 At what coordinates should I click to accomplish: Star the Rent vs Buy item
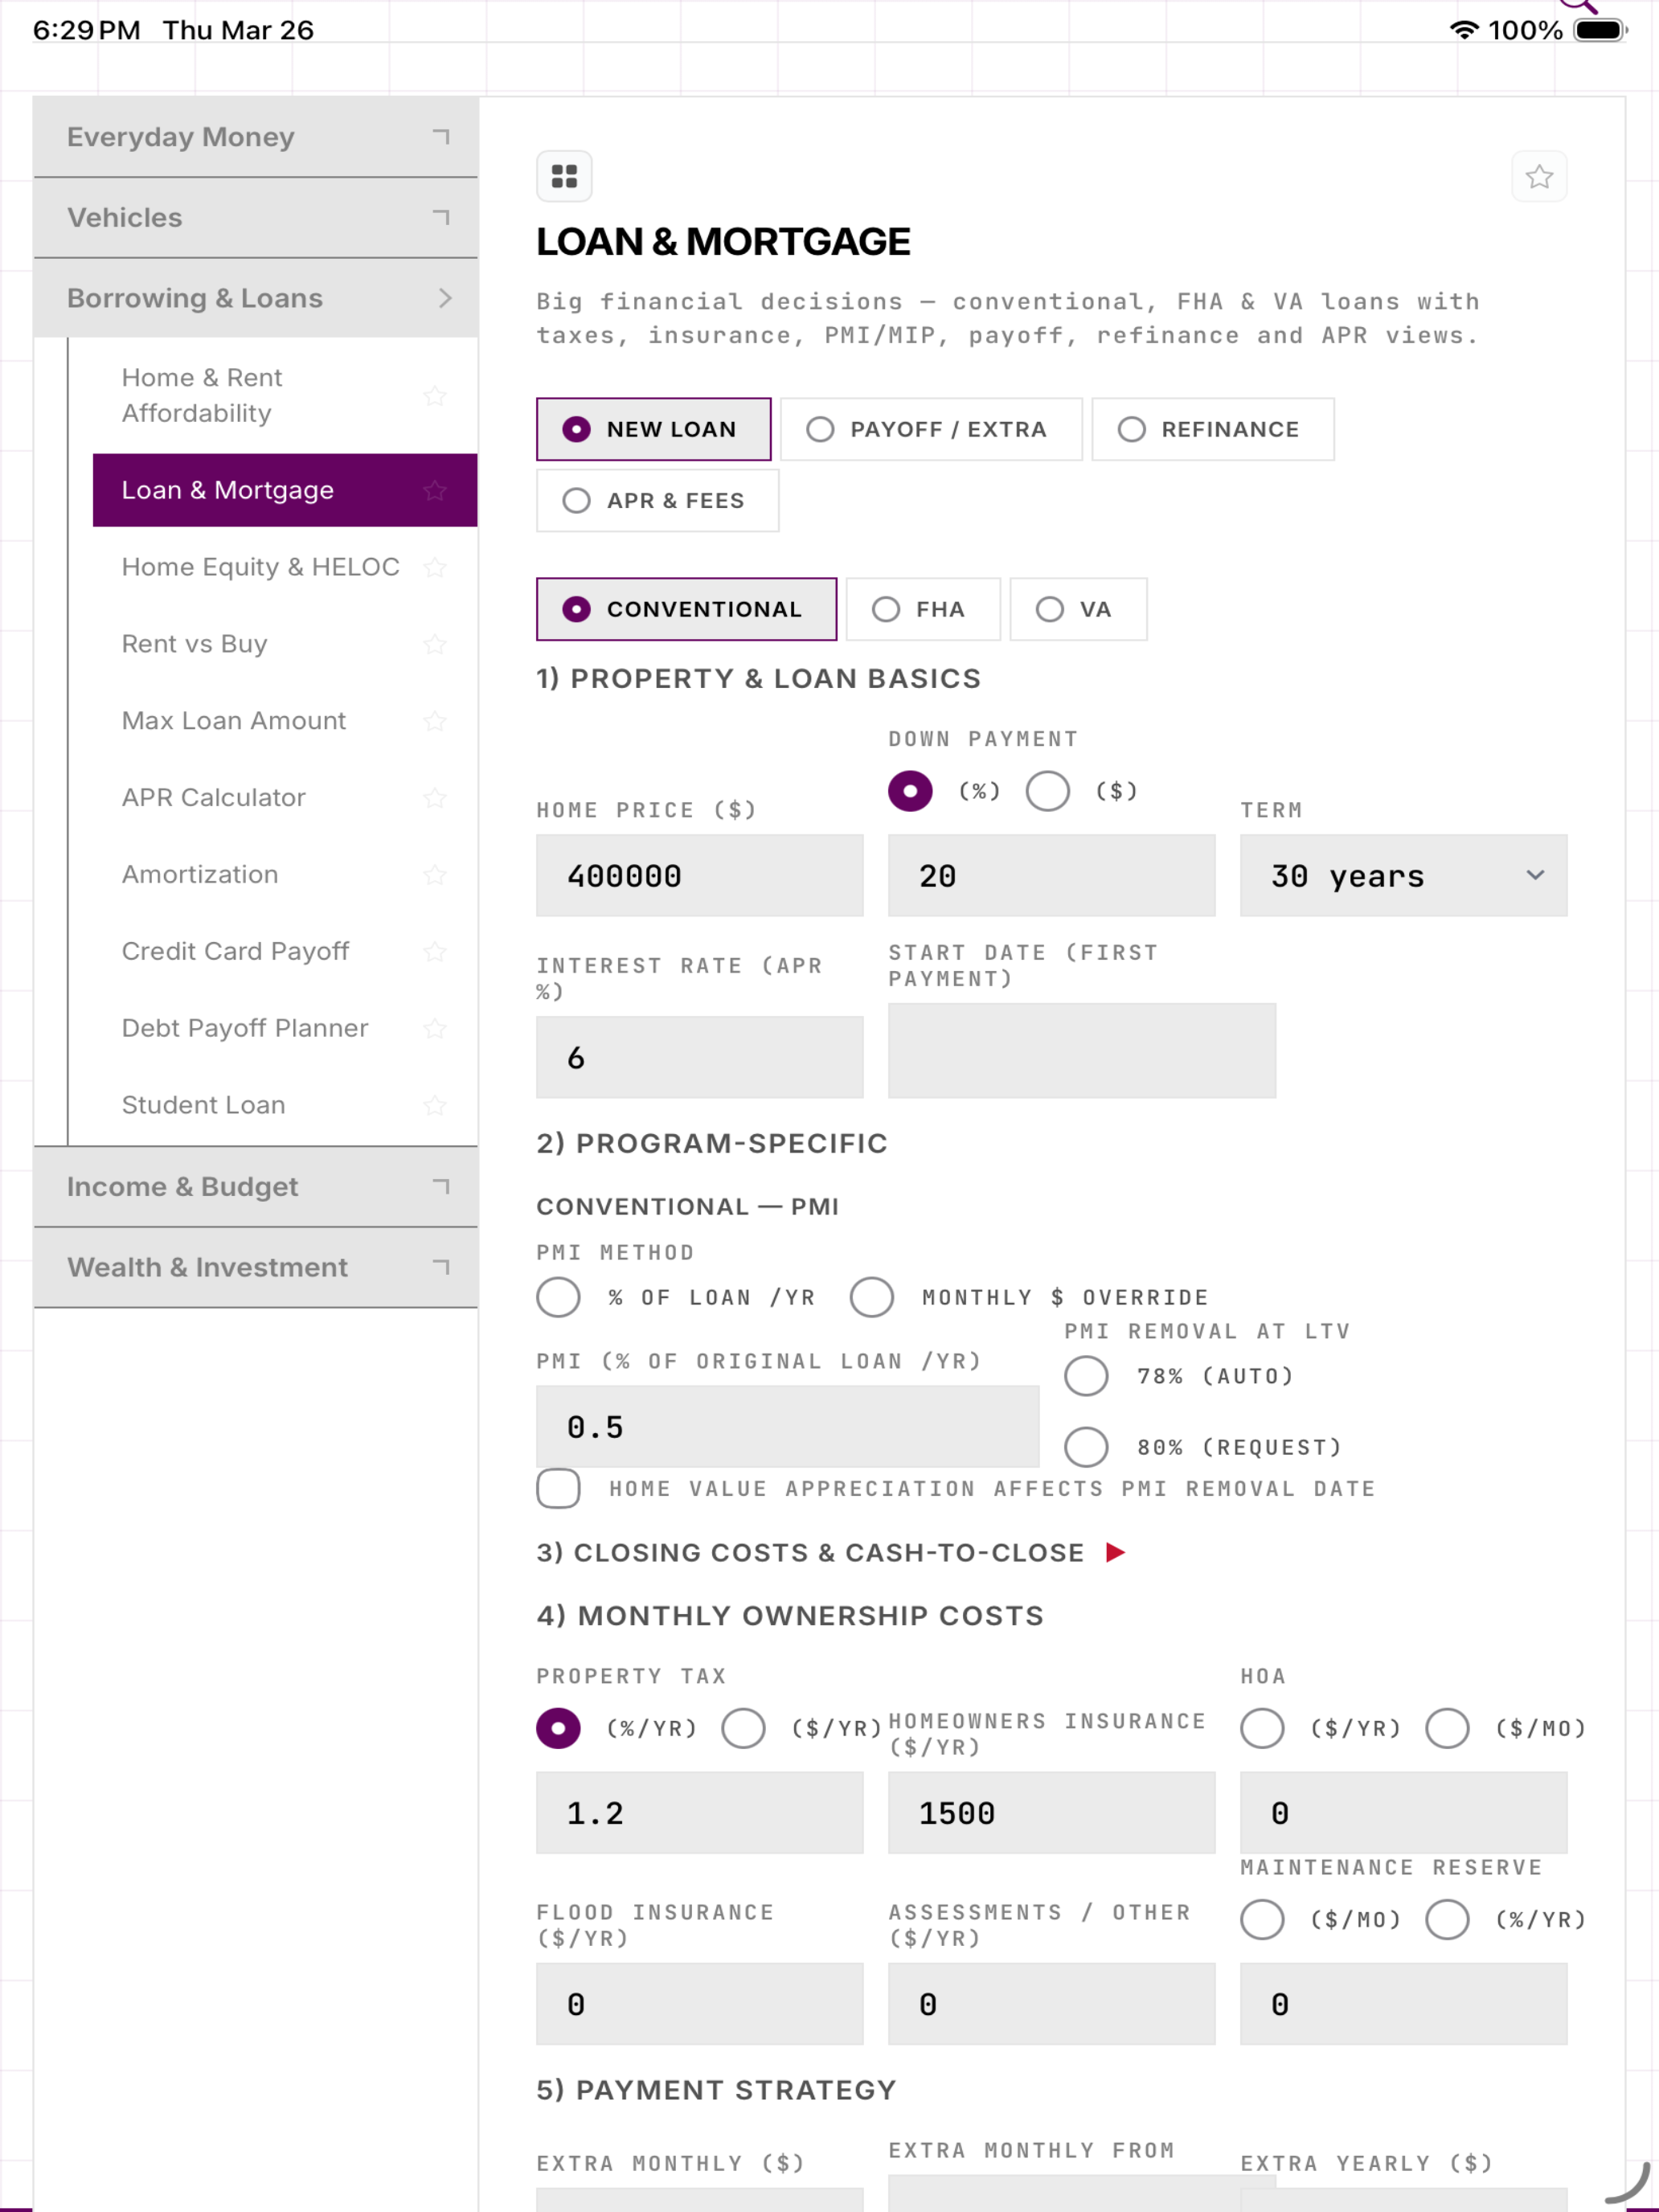tap(434, 644)
